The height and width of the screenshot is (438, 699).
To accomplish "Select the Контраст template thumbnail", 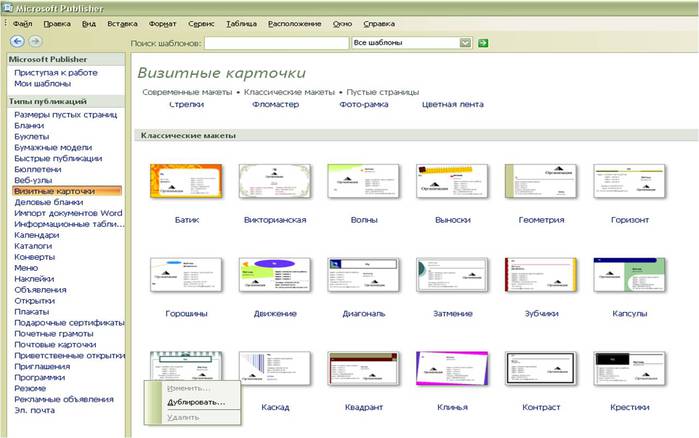I will tap(541, 368).
